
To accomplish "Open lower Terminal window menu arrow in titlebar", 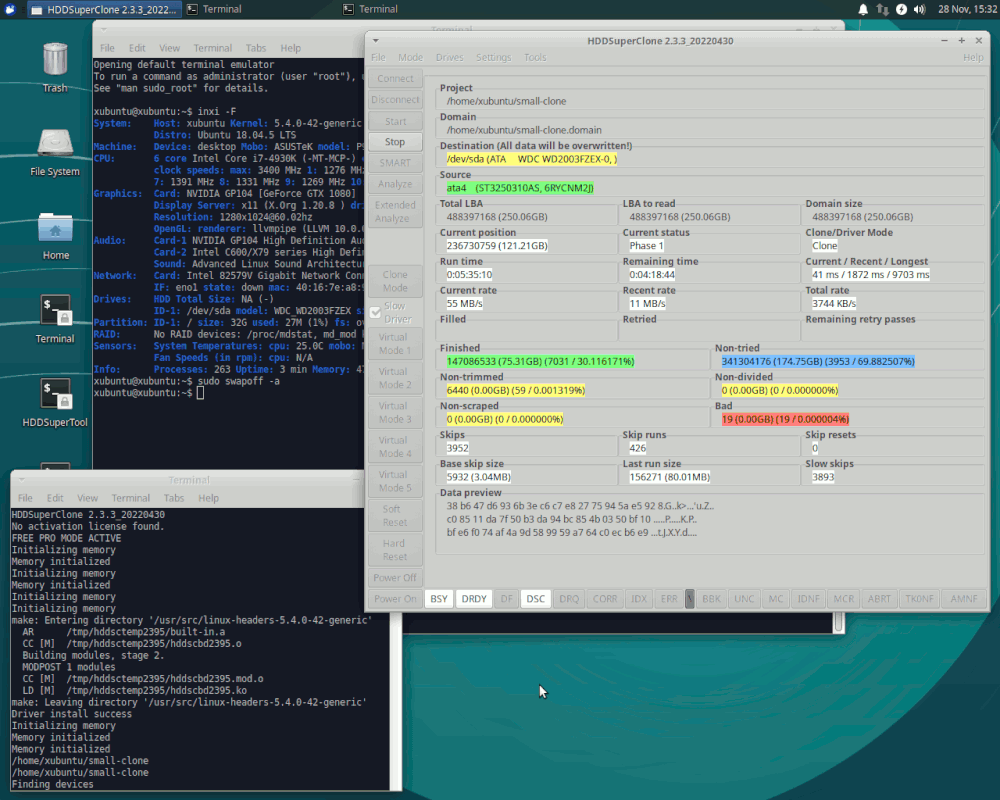I will pos(21,480).
